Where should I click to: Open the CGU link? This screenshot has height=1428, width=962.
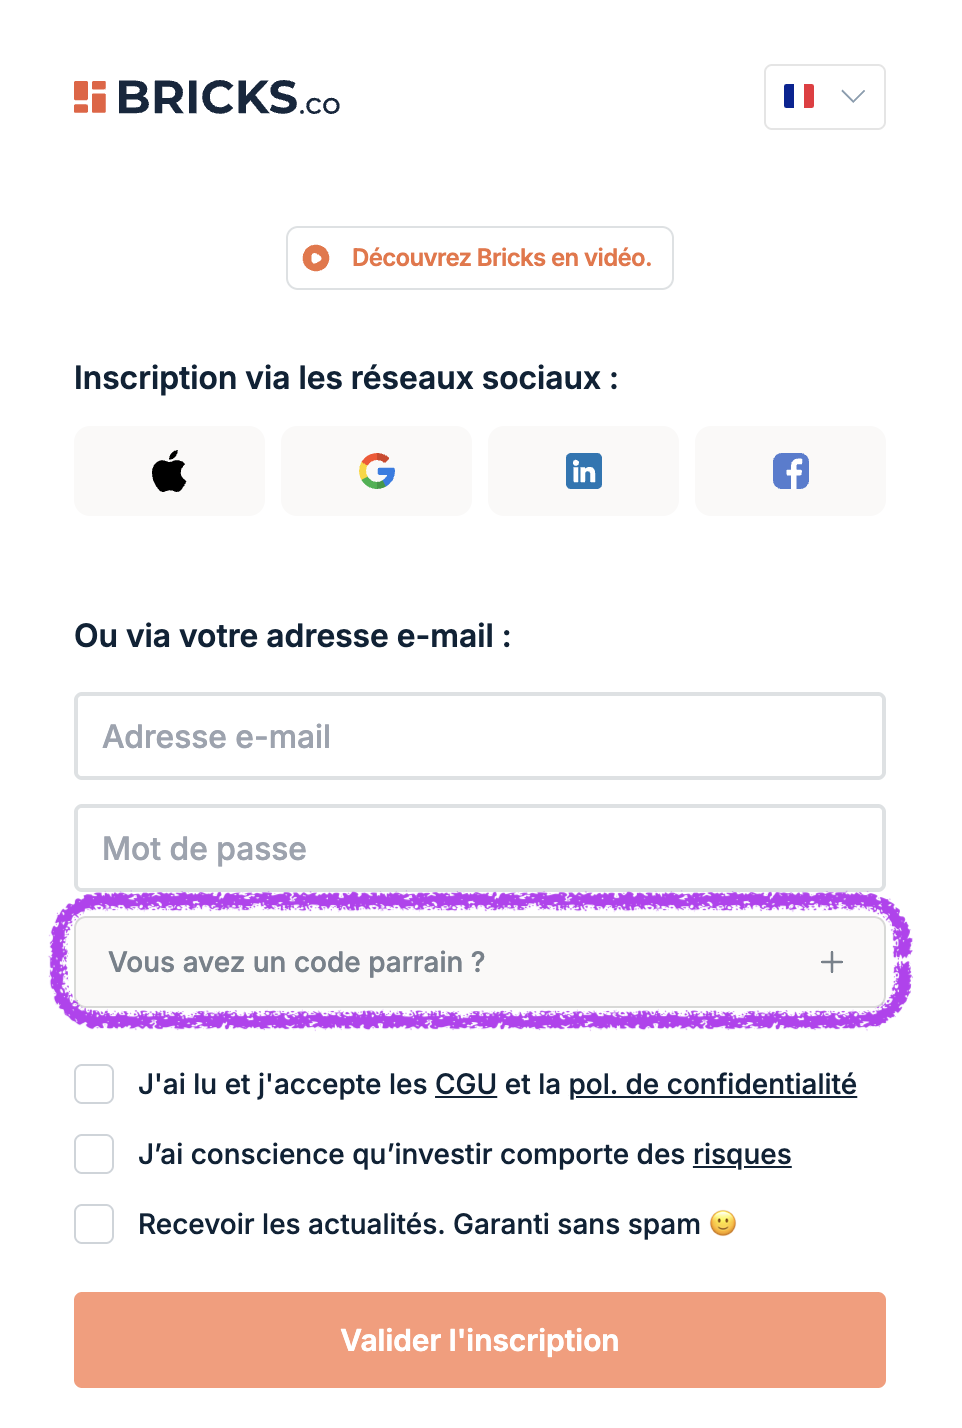pos(466,1084)
